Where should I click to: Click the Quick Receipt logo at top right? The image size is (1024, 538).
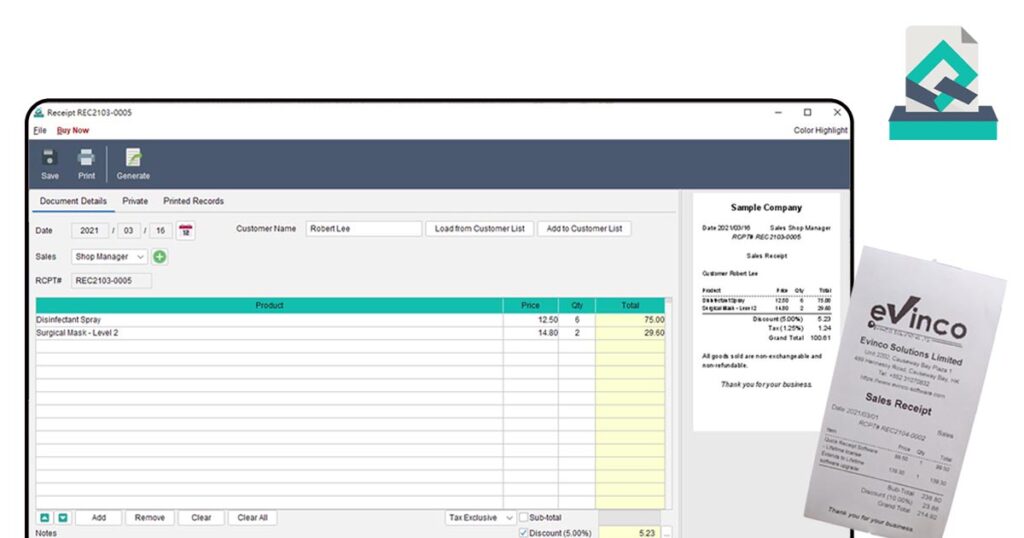coord(942,83)
